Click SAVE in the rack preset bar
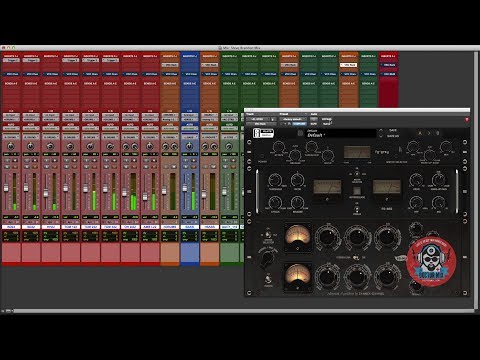 [393, 131]
